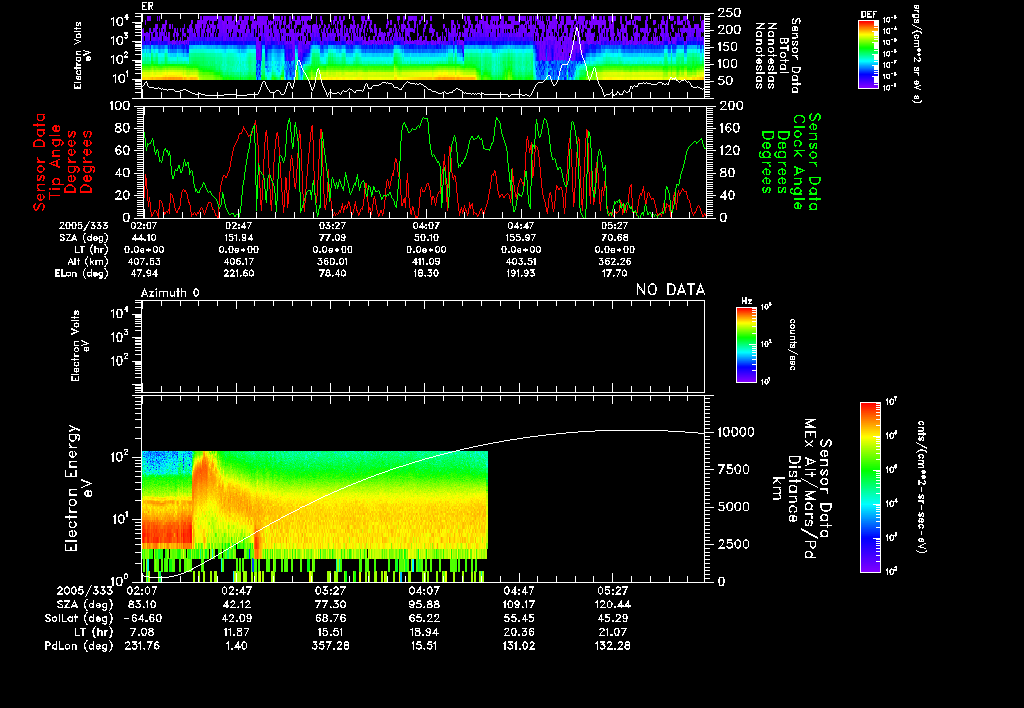This screenshot has height=708, width=1024.
Task: Select the "MEx Alt/Mars/Pd" axis label
Action: tap(810, 489)
